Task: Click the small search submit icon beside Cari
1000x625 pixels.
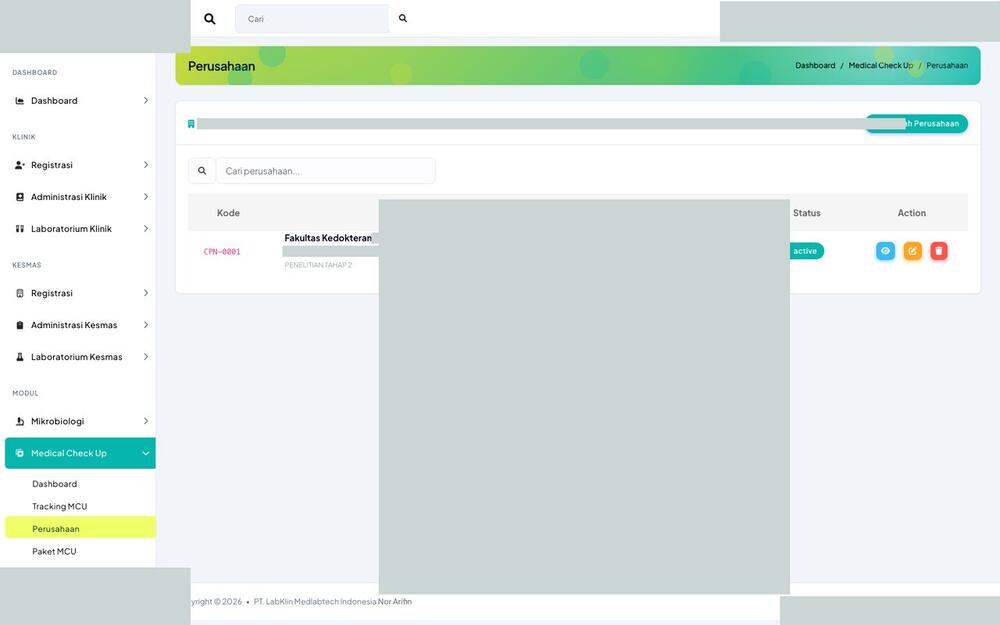Action: pos(403,18)
